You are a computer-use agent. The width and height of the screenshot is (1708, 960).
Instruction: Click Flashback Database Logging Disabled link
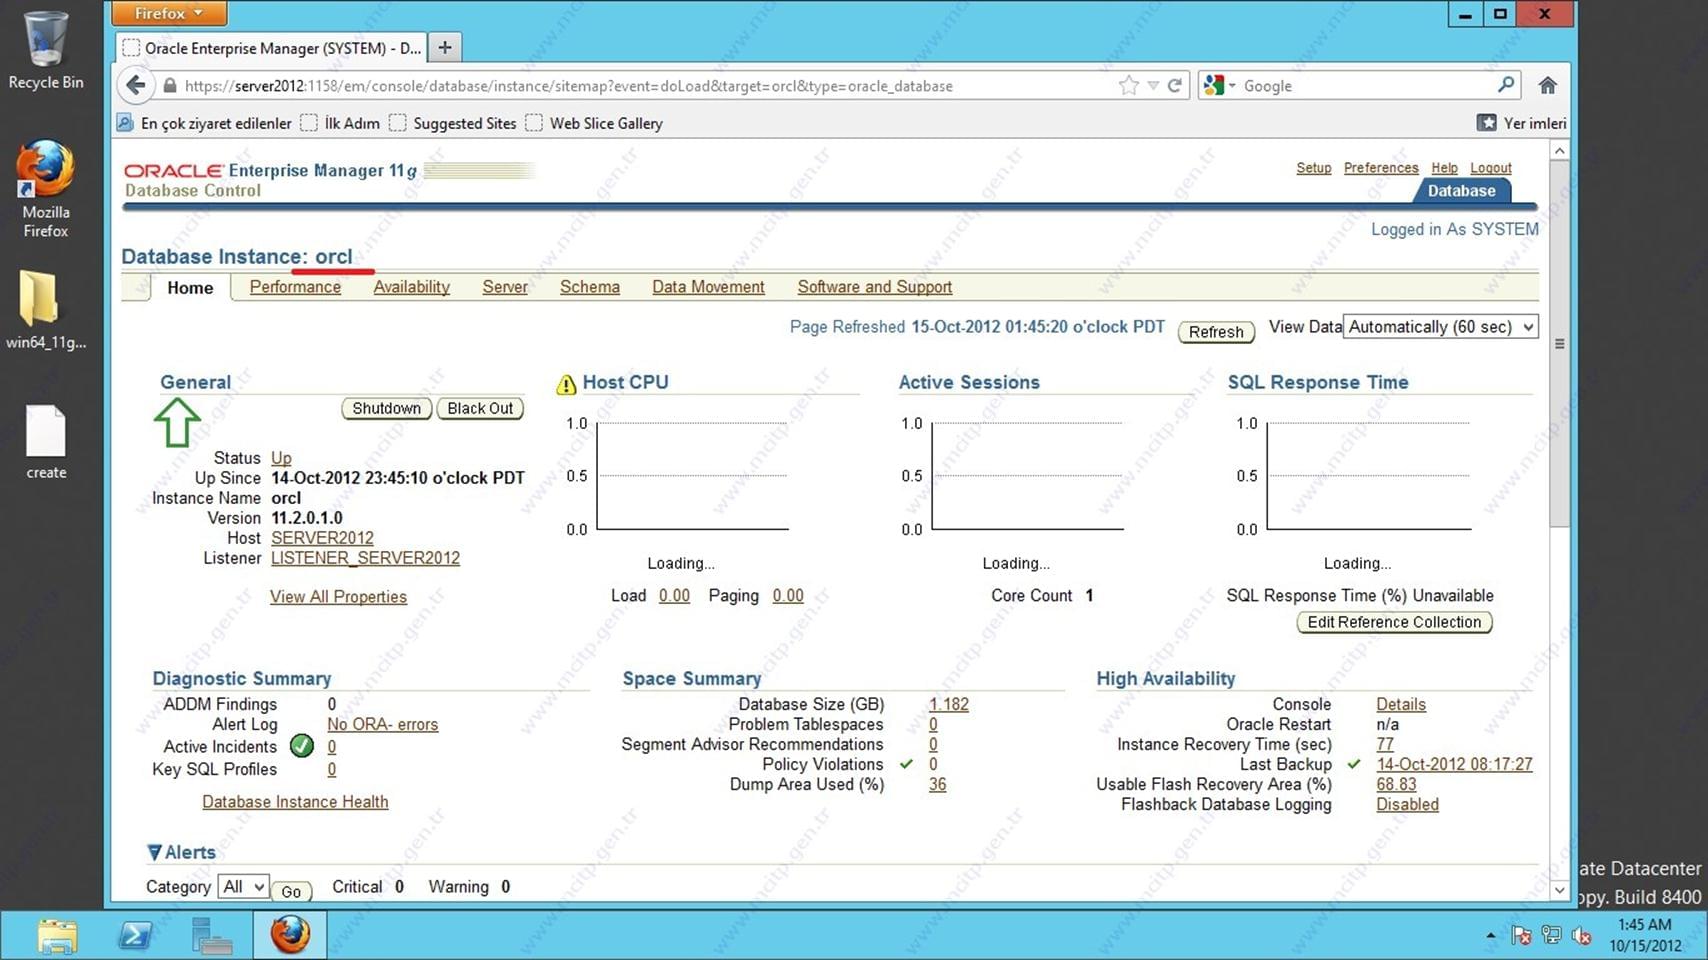coord(1407,804)
